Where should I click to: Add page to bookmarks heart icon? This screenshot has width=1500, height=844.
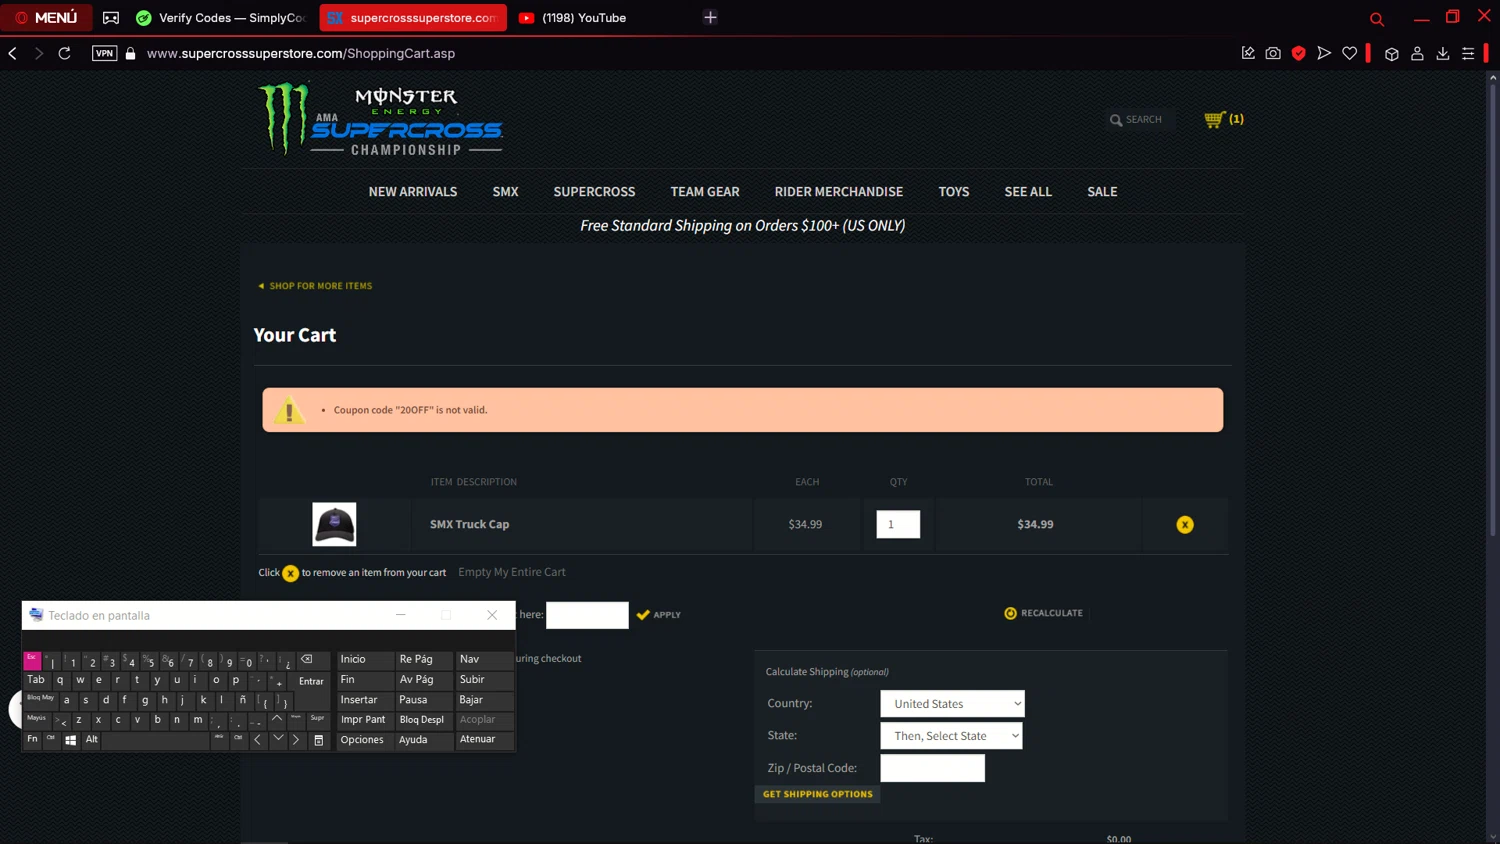tap(1350, 53)
